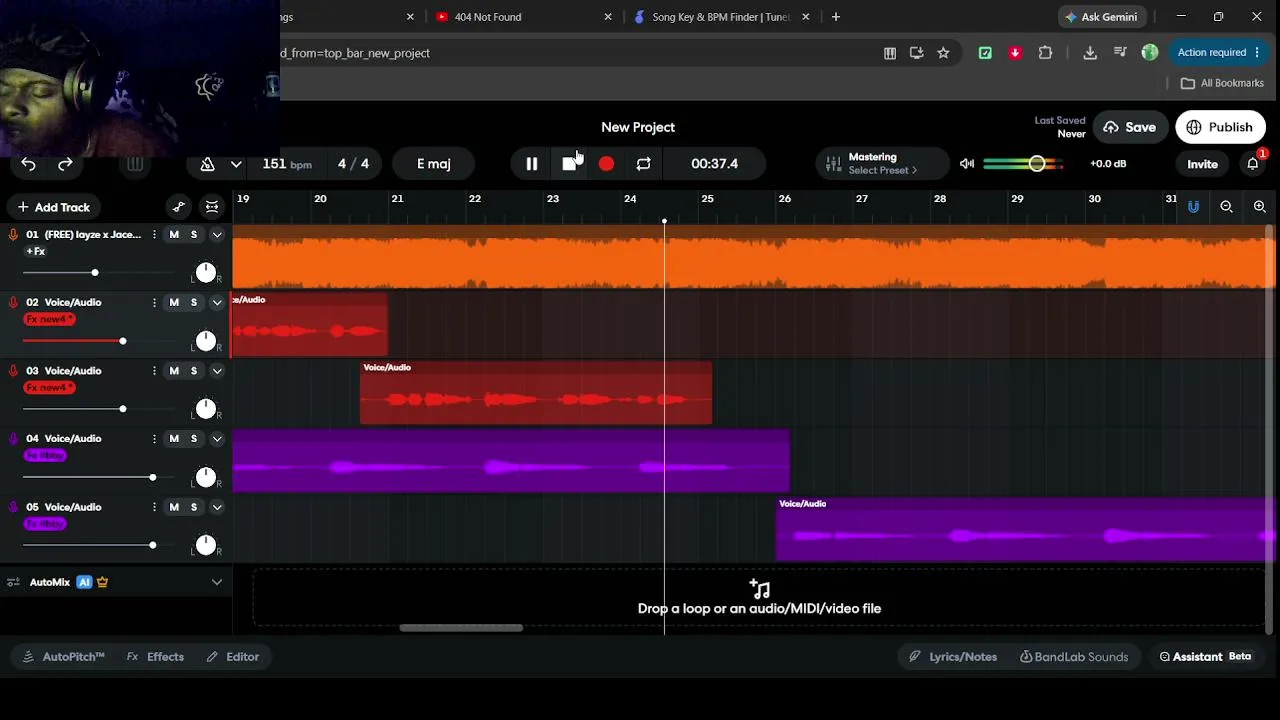Open the Effects panel

[155, 657]
